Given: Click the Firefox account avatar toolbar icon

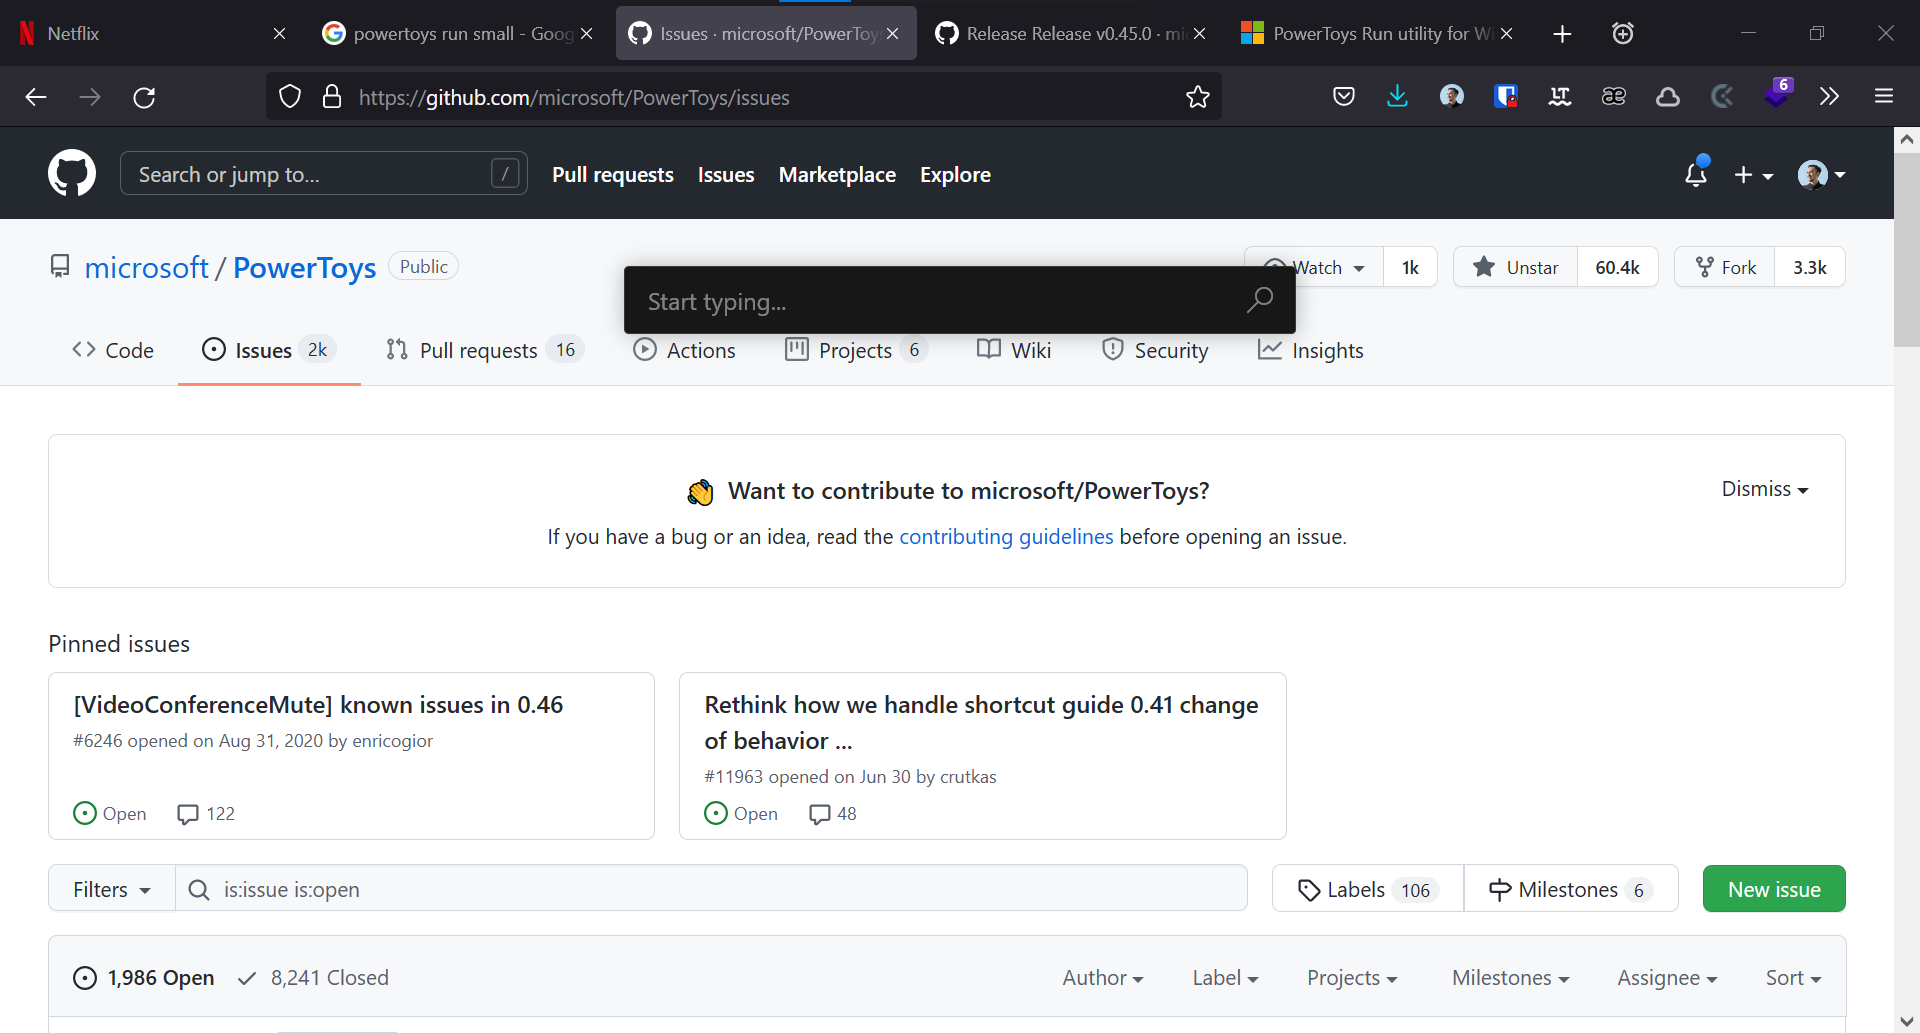Looking at the screenshot, I should (x=1452, y=96).
